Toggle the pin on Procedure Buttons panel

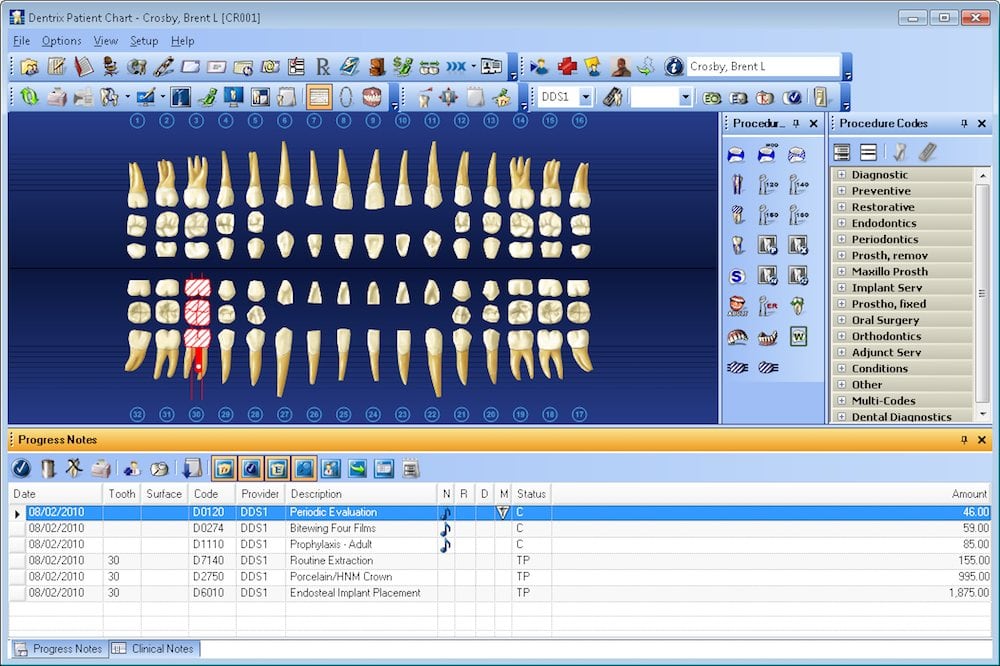796,124
